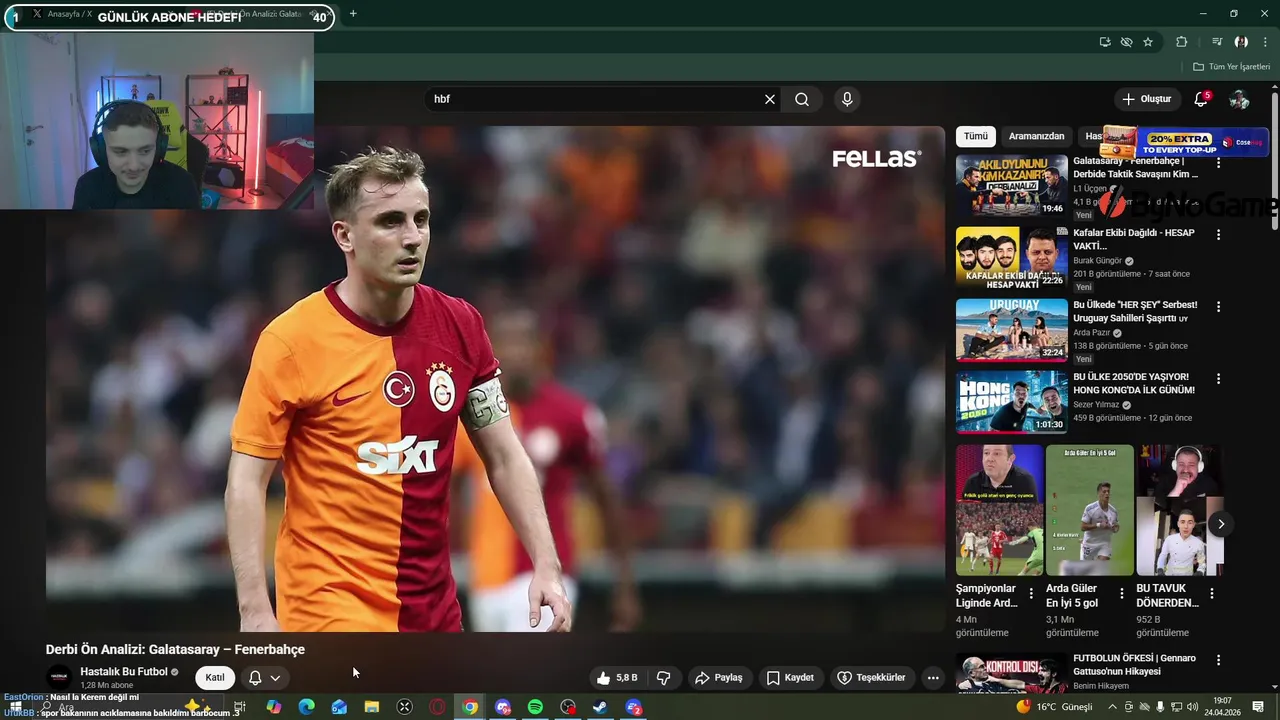Image resolution: width=1280 pixels, height=720 pixels.
Task: Open more video actions three dots
Action: click(933, 678)
